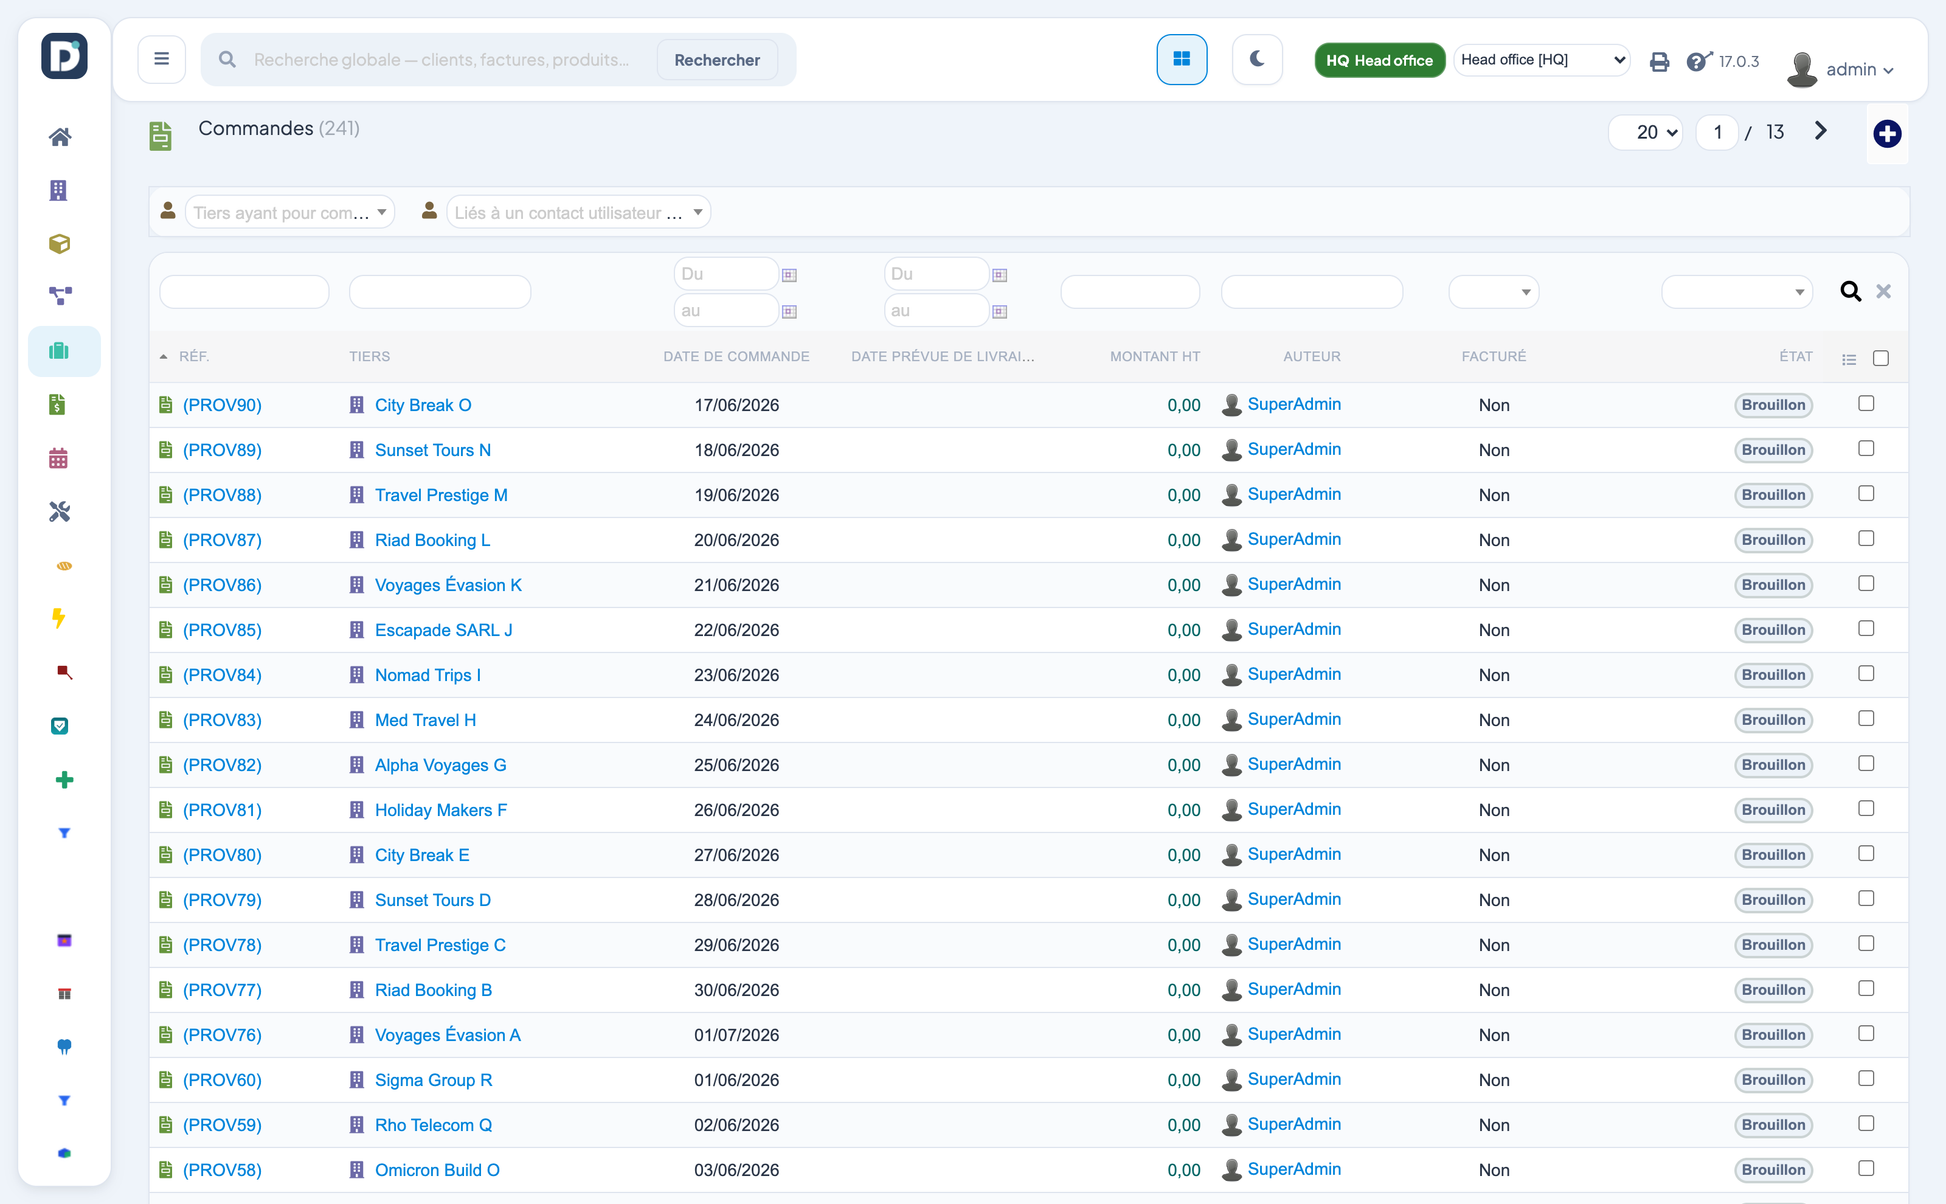Open column selector list icon
This screenshot has width=1946, height=1204.
[1849, 359]
